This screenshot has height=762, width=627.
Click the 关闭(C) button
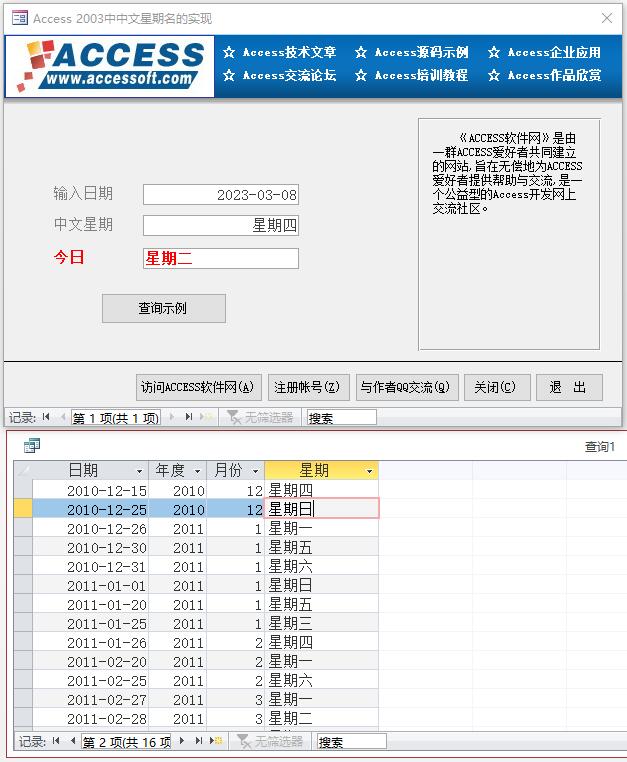497,387
